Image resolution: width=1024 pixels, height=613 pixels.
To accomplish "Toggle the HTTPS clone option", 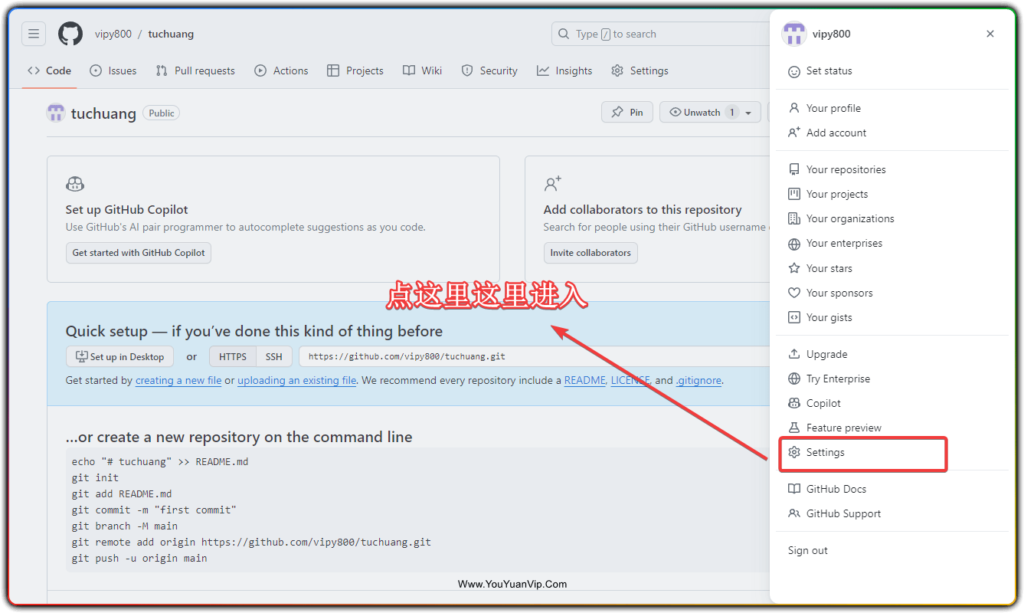I will click(x=232, y=356).
